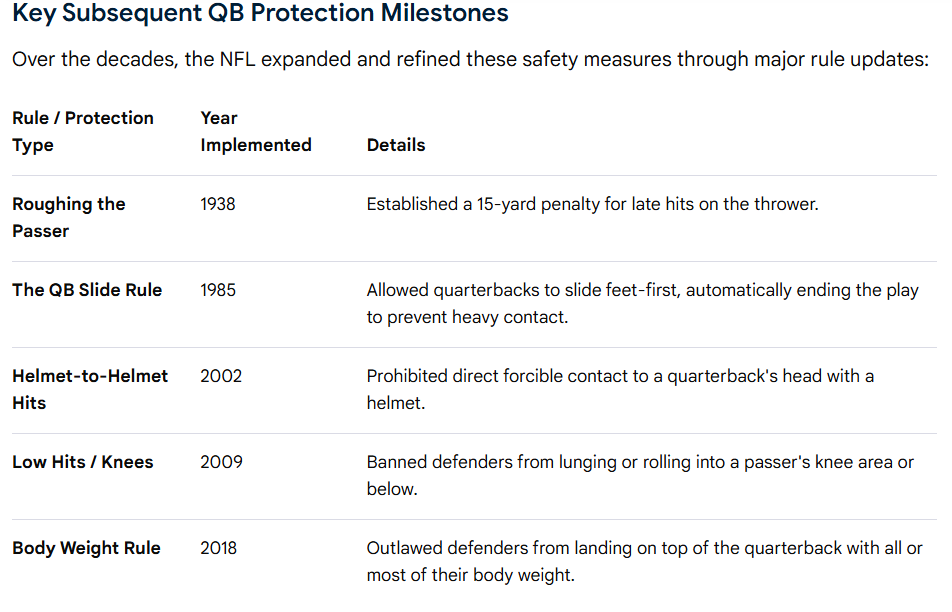The image size is (952, 612).
Task: Click the 'Prohibited direct forcible contact' details text
Action: point(620,389)
